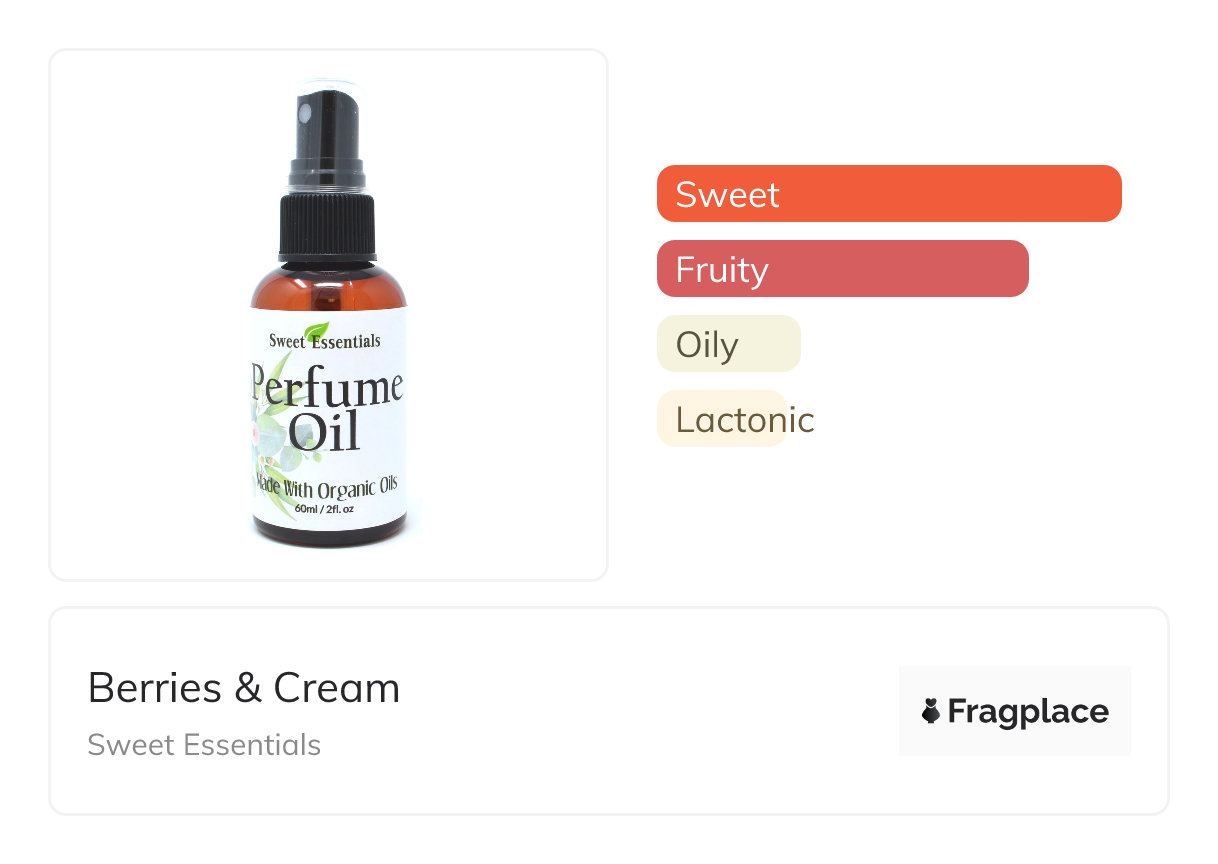Click the Fragplace bottle logo icon

(x=931, y=711)
